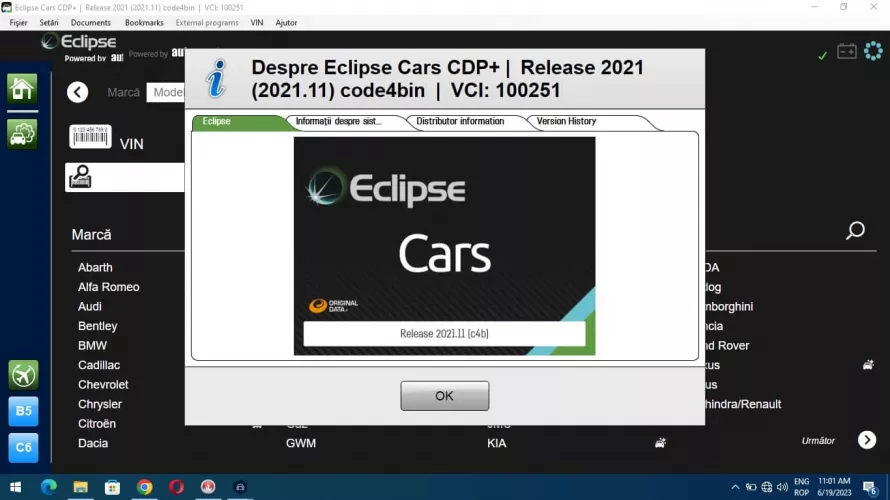Click the battery status icon
Screen dimensions: 890x500
click(x=846, y=51)
